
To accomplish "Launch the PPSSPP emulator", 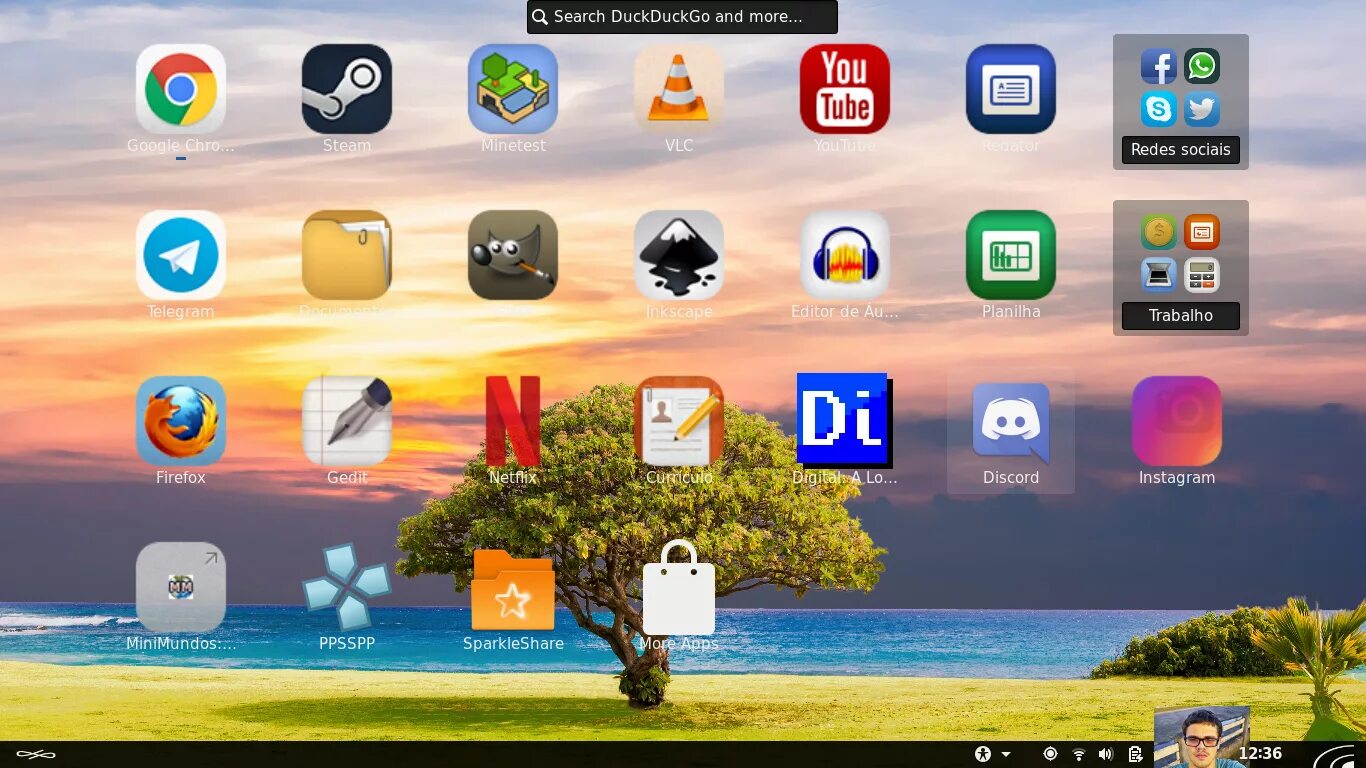I will (347, 587).
